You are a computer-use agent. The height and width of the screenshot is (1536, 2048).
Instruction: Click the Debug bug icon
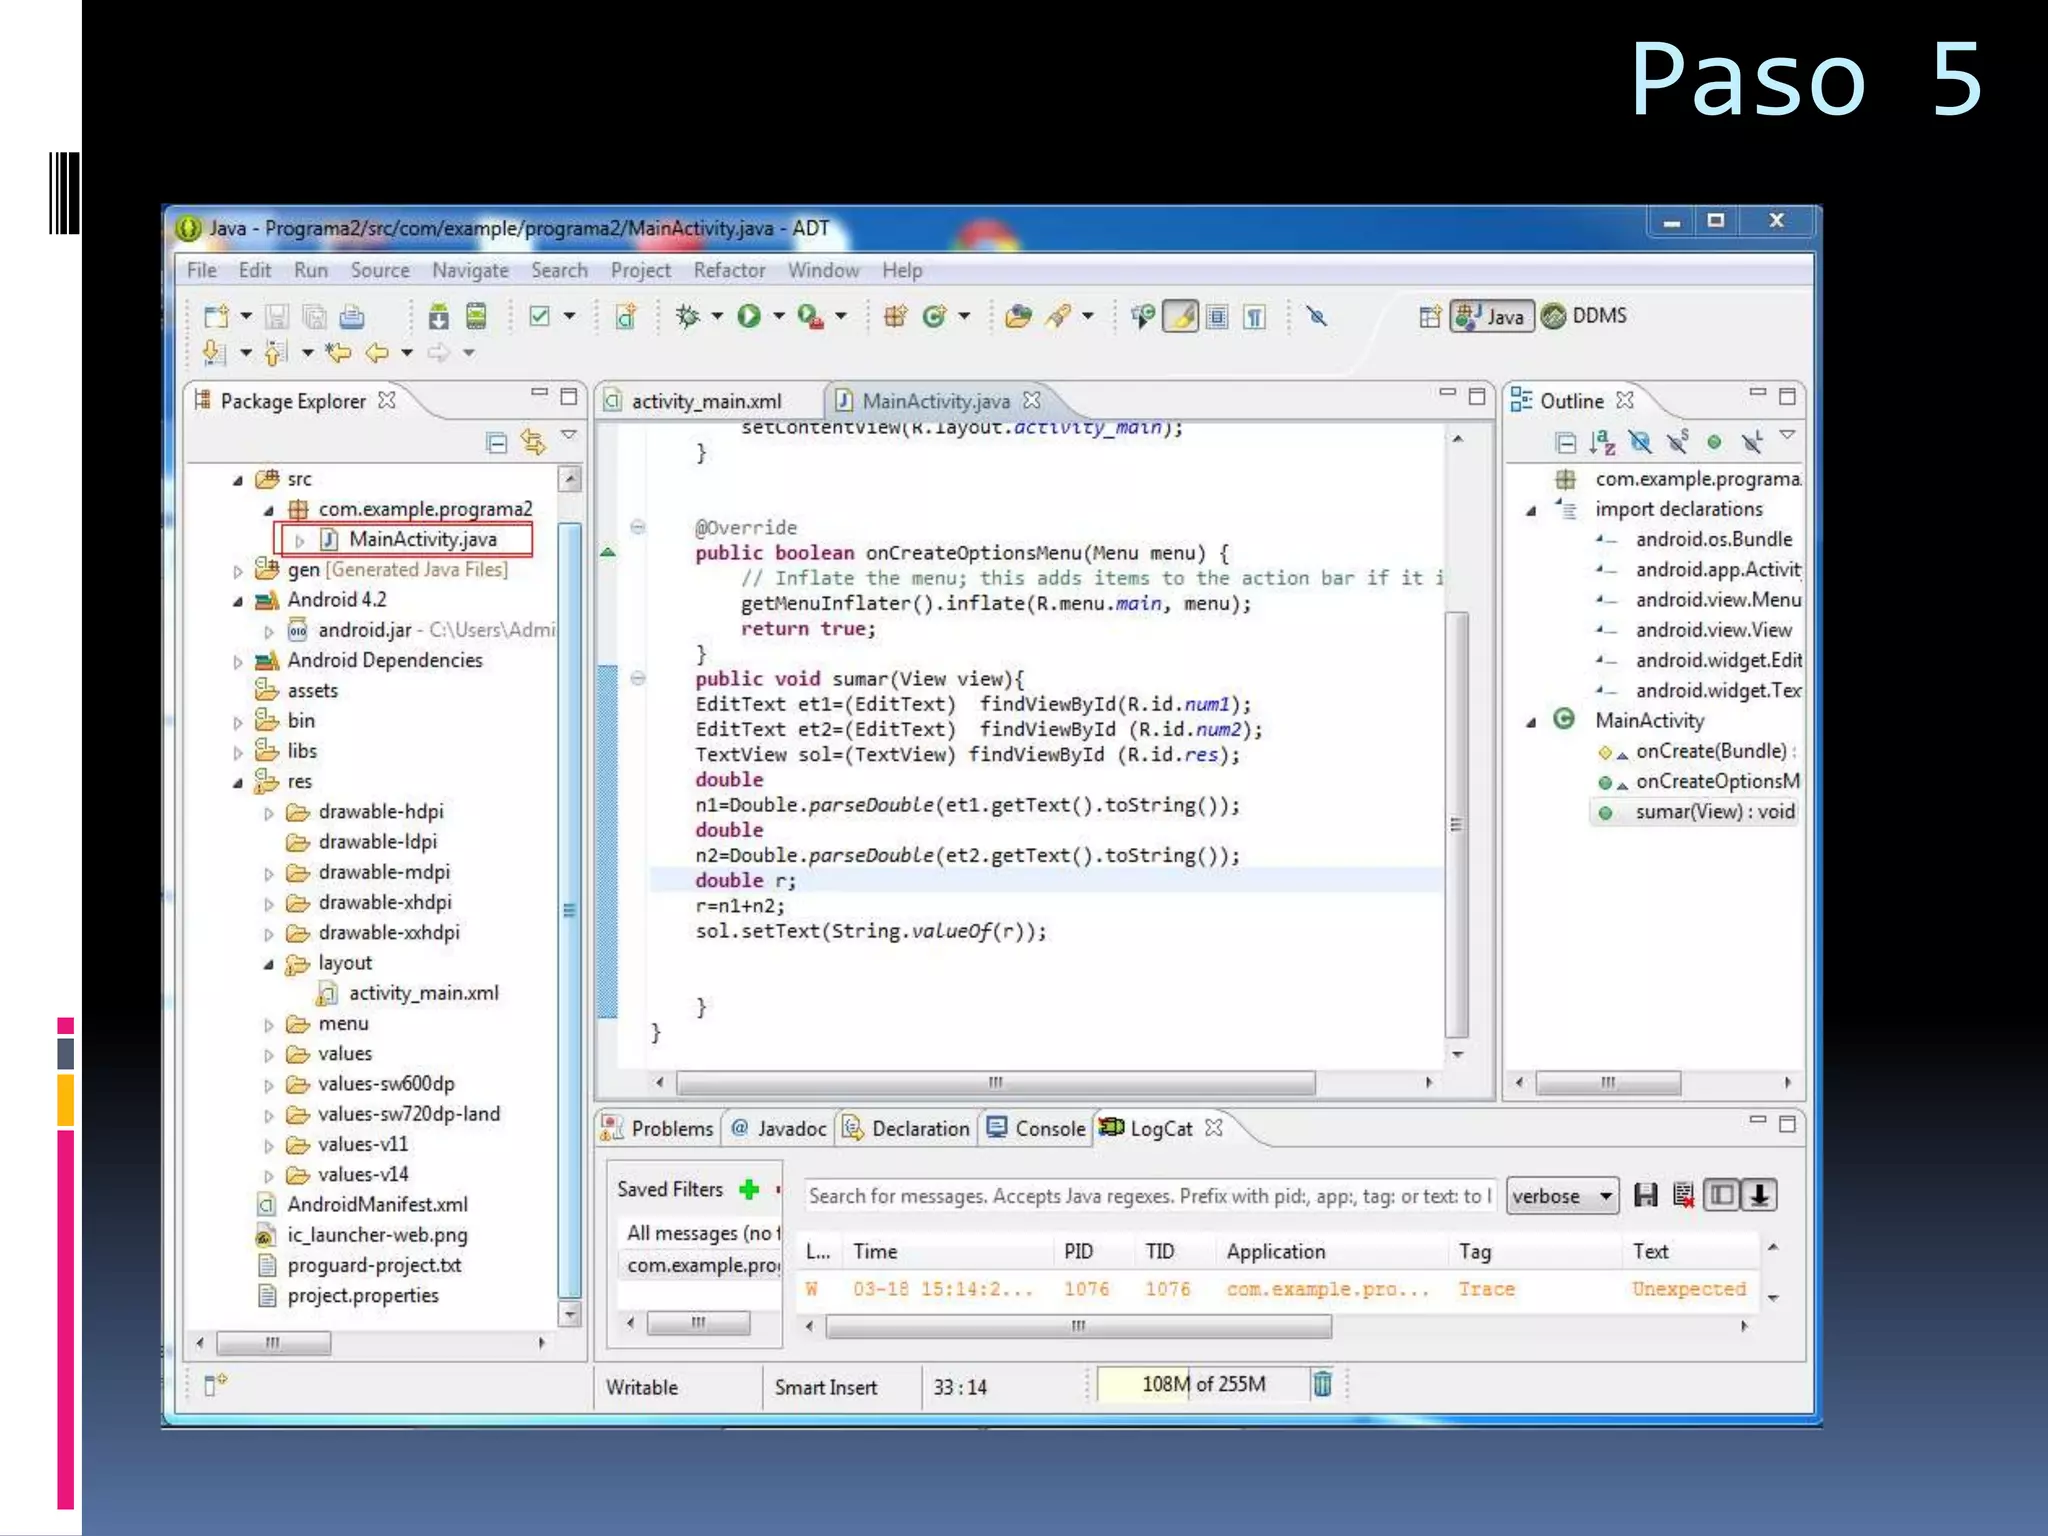tap(688, 317)
